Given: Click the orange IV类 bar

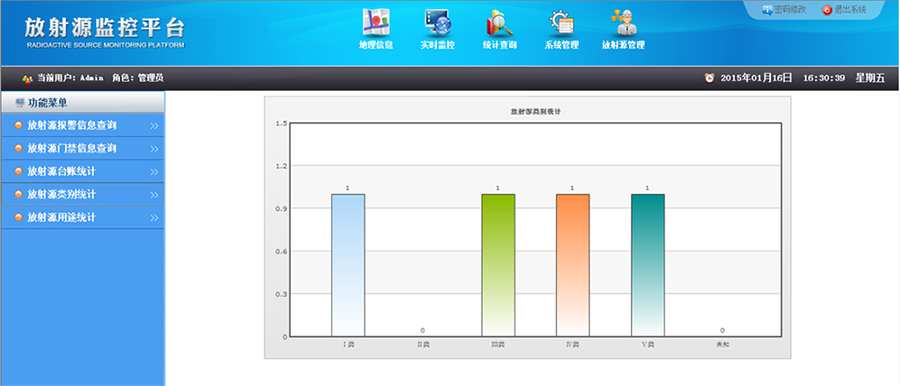Looking at the screenshot, I should tap(573, 265).
